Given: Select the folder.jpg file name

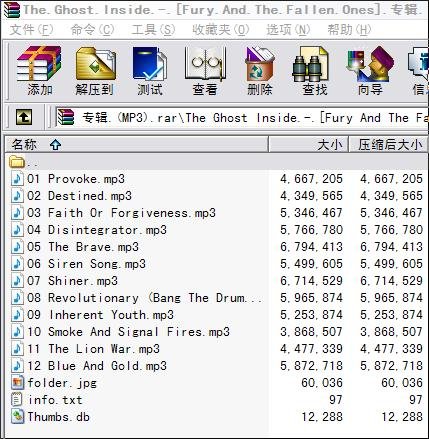Looking at the screenshot, I should 62,383.
